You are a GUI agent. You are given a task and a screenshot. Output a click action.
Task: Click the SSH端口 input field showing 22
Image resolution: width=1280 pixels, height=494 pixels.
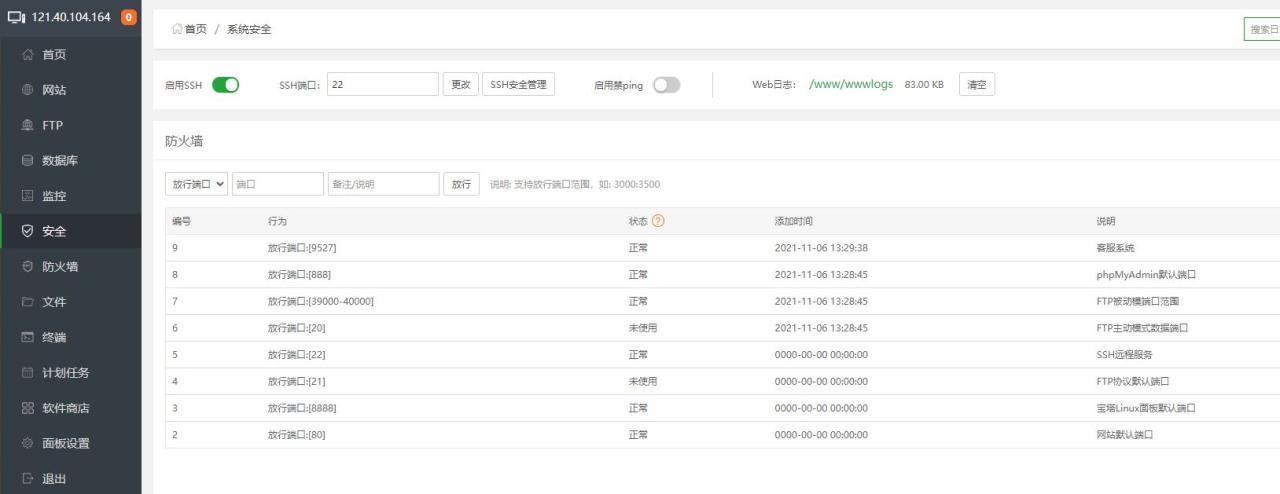click(x=383, y=85)
